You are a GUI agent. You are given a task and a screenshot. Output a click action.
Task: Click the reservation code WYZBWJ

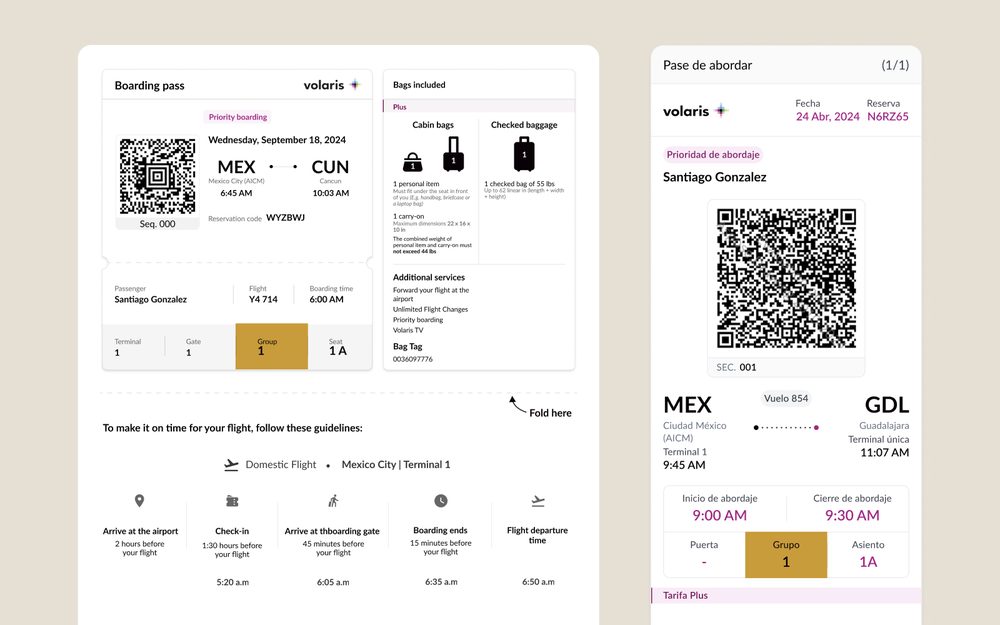click(285, 217)
